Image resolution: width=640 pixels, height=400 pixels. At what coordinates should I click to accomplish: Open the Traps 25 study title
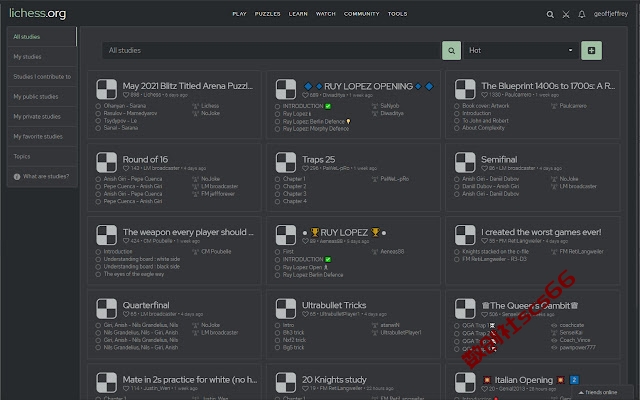coord(318,159)
